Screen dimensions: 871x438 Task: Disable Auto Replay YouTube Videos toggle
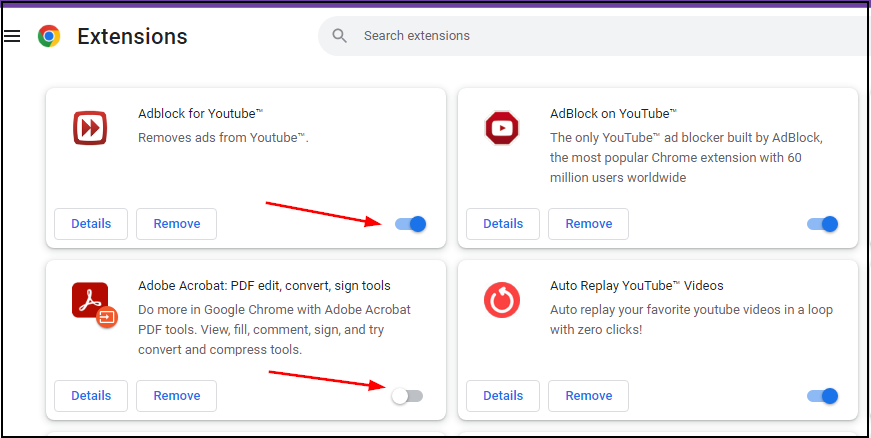(822, 396)
